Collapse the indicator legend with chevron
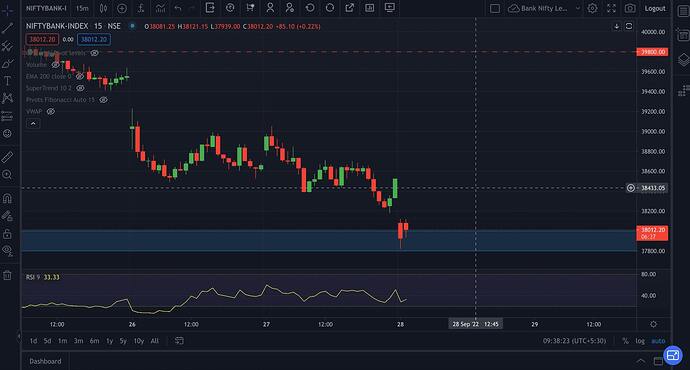The image size is (690, 370). (33, 124)
